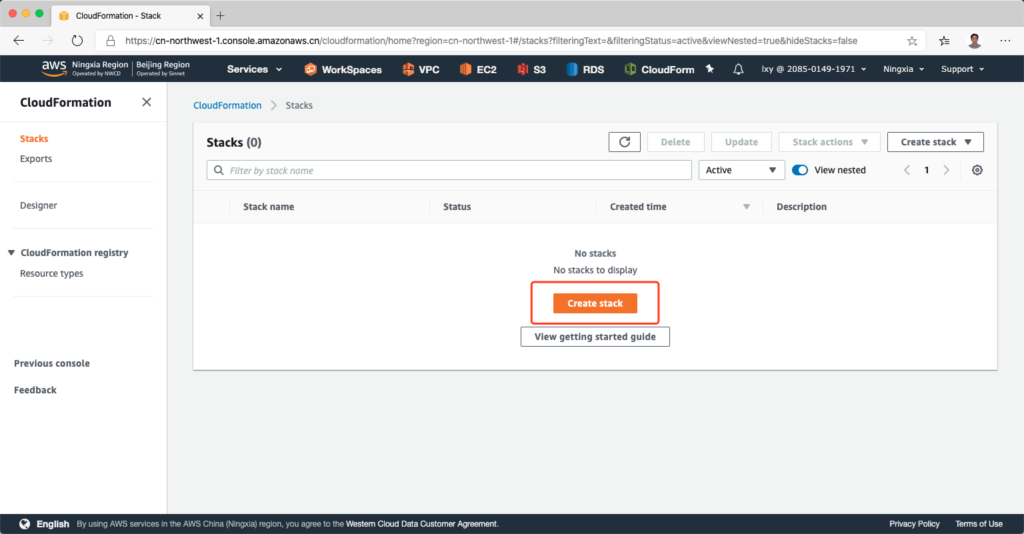Toggle the View nested switch

pos(800,170)
